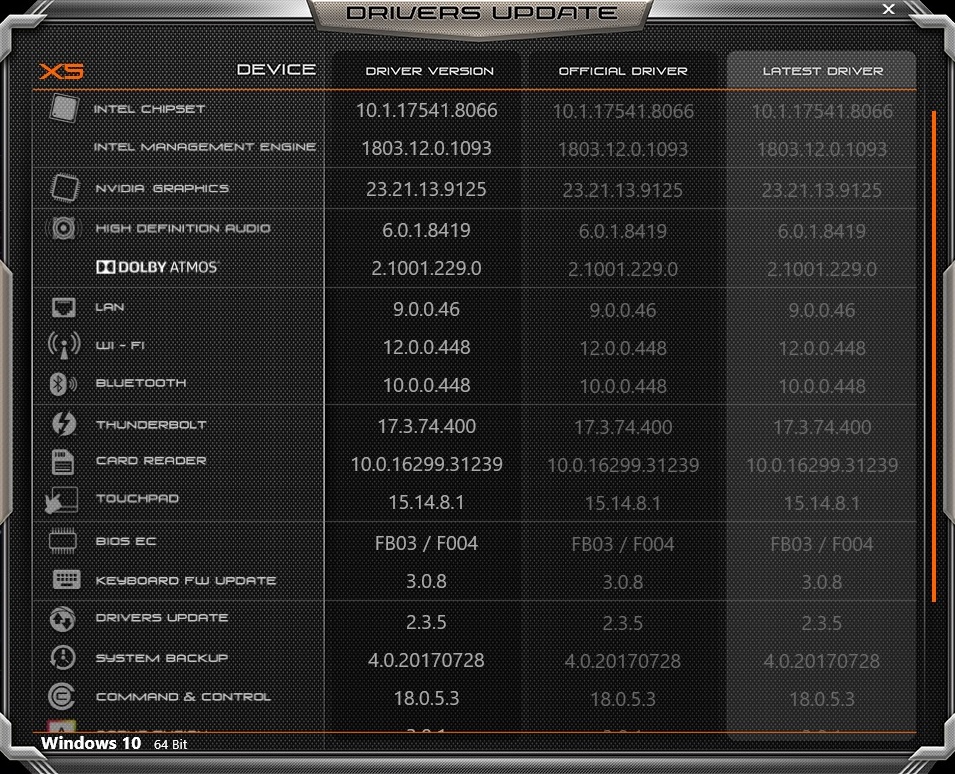Select the Keyboard FW Update label
The height and width of the screenshot is (774, 955).
(186, 581)
